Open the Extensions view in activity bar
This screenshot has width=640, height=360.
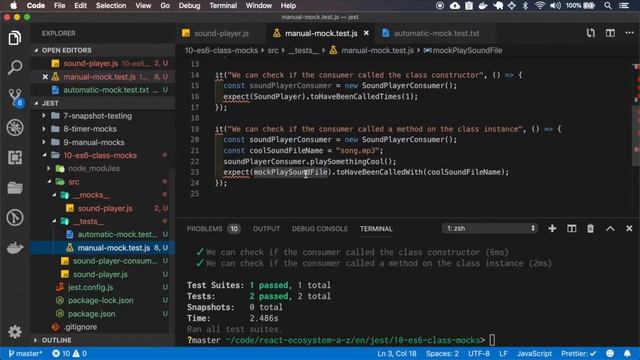(x=15, y=158)
